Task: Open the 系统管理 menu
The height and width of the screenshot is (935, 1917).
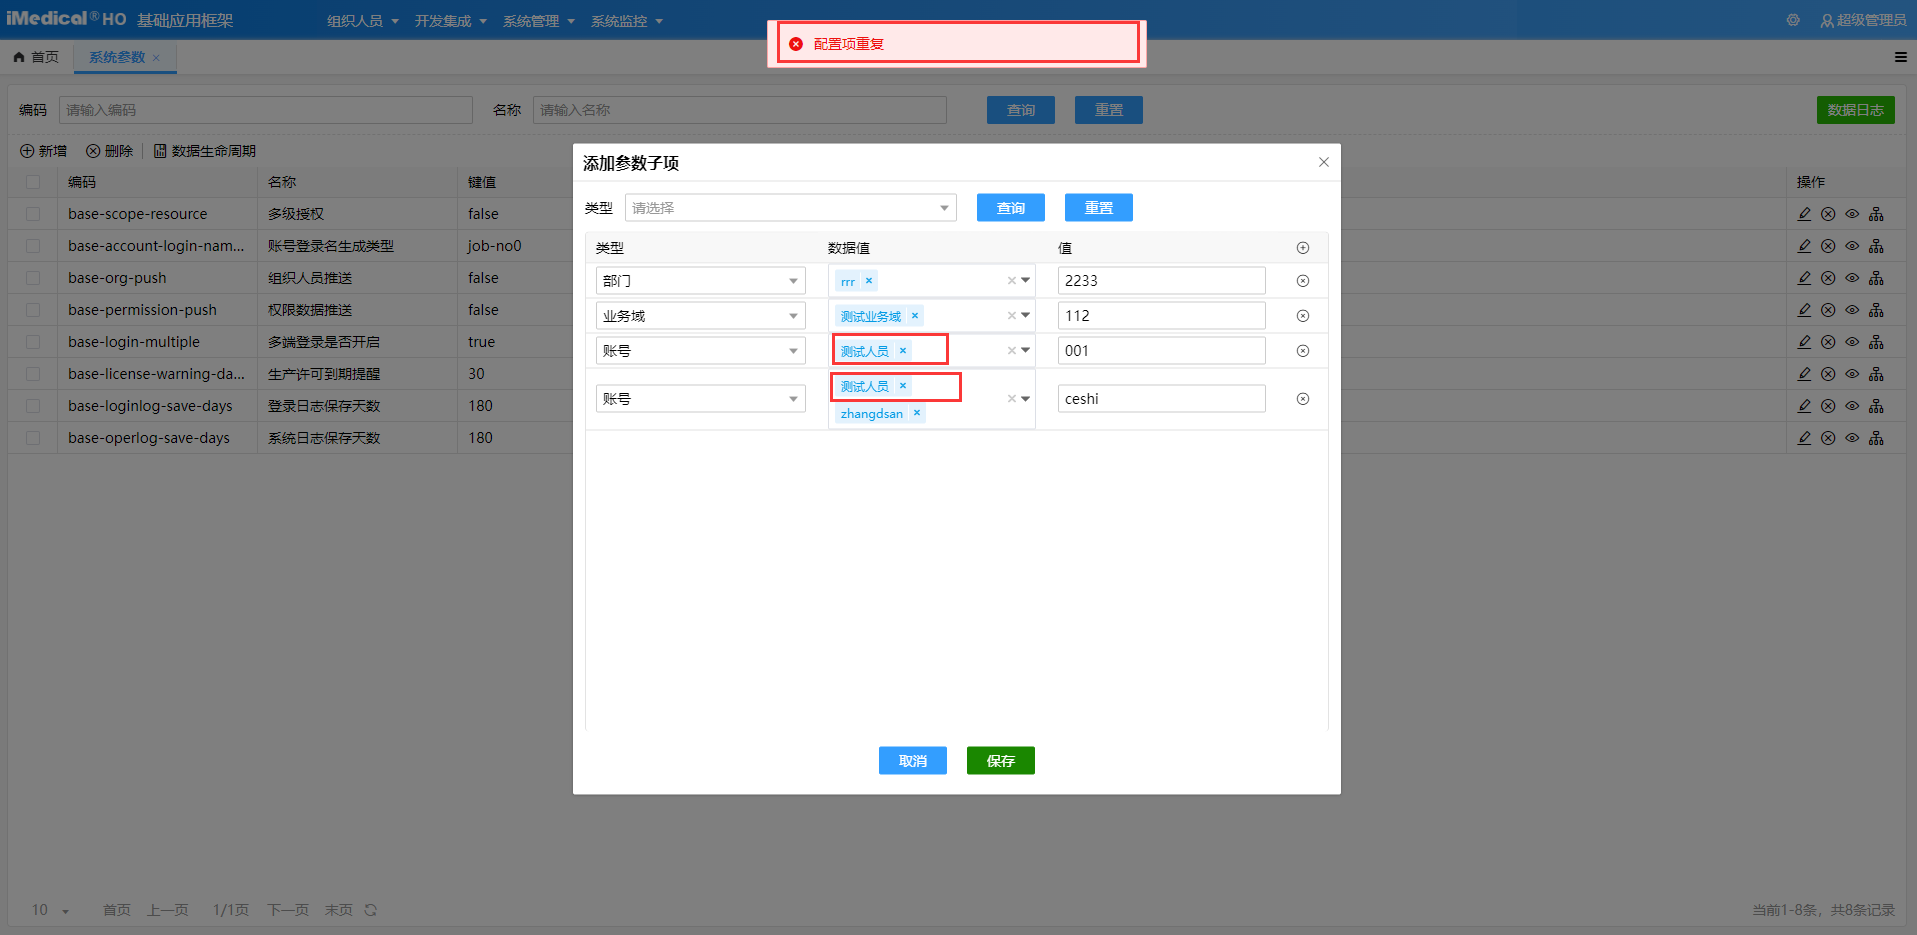Action: coord(538,21)
